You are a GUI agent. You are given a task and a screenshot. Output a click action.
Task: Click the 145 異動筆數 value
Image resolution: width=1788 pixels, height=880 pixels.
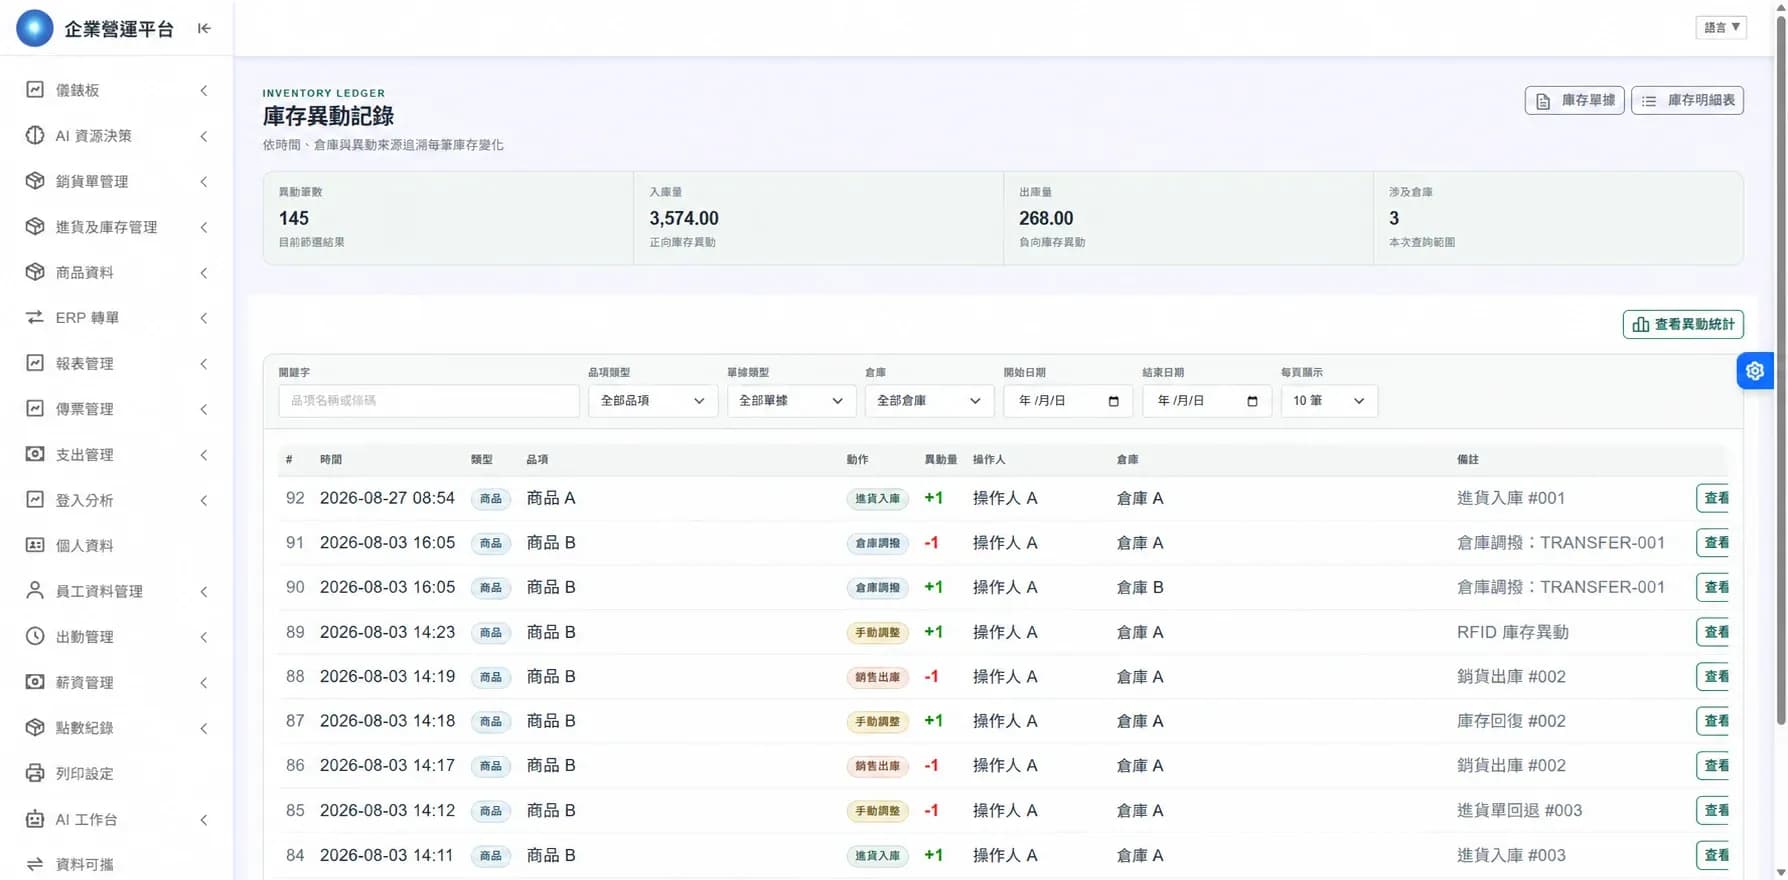(294, 218)
